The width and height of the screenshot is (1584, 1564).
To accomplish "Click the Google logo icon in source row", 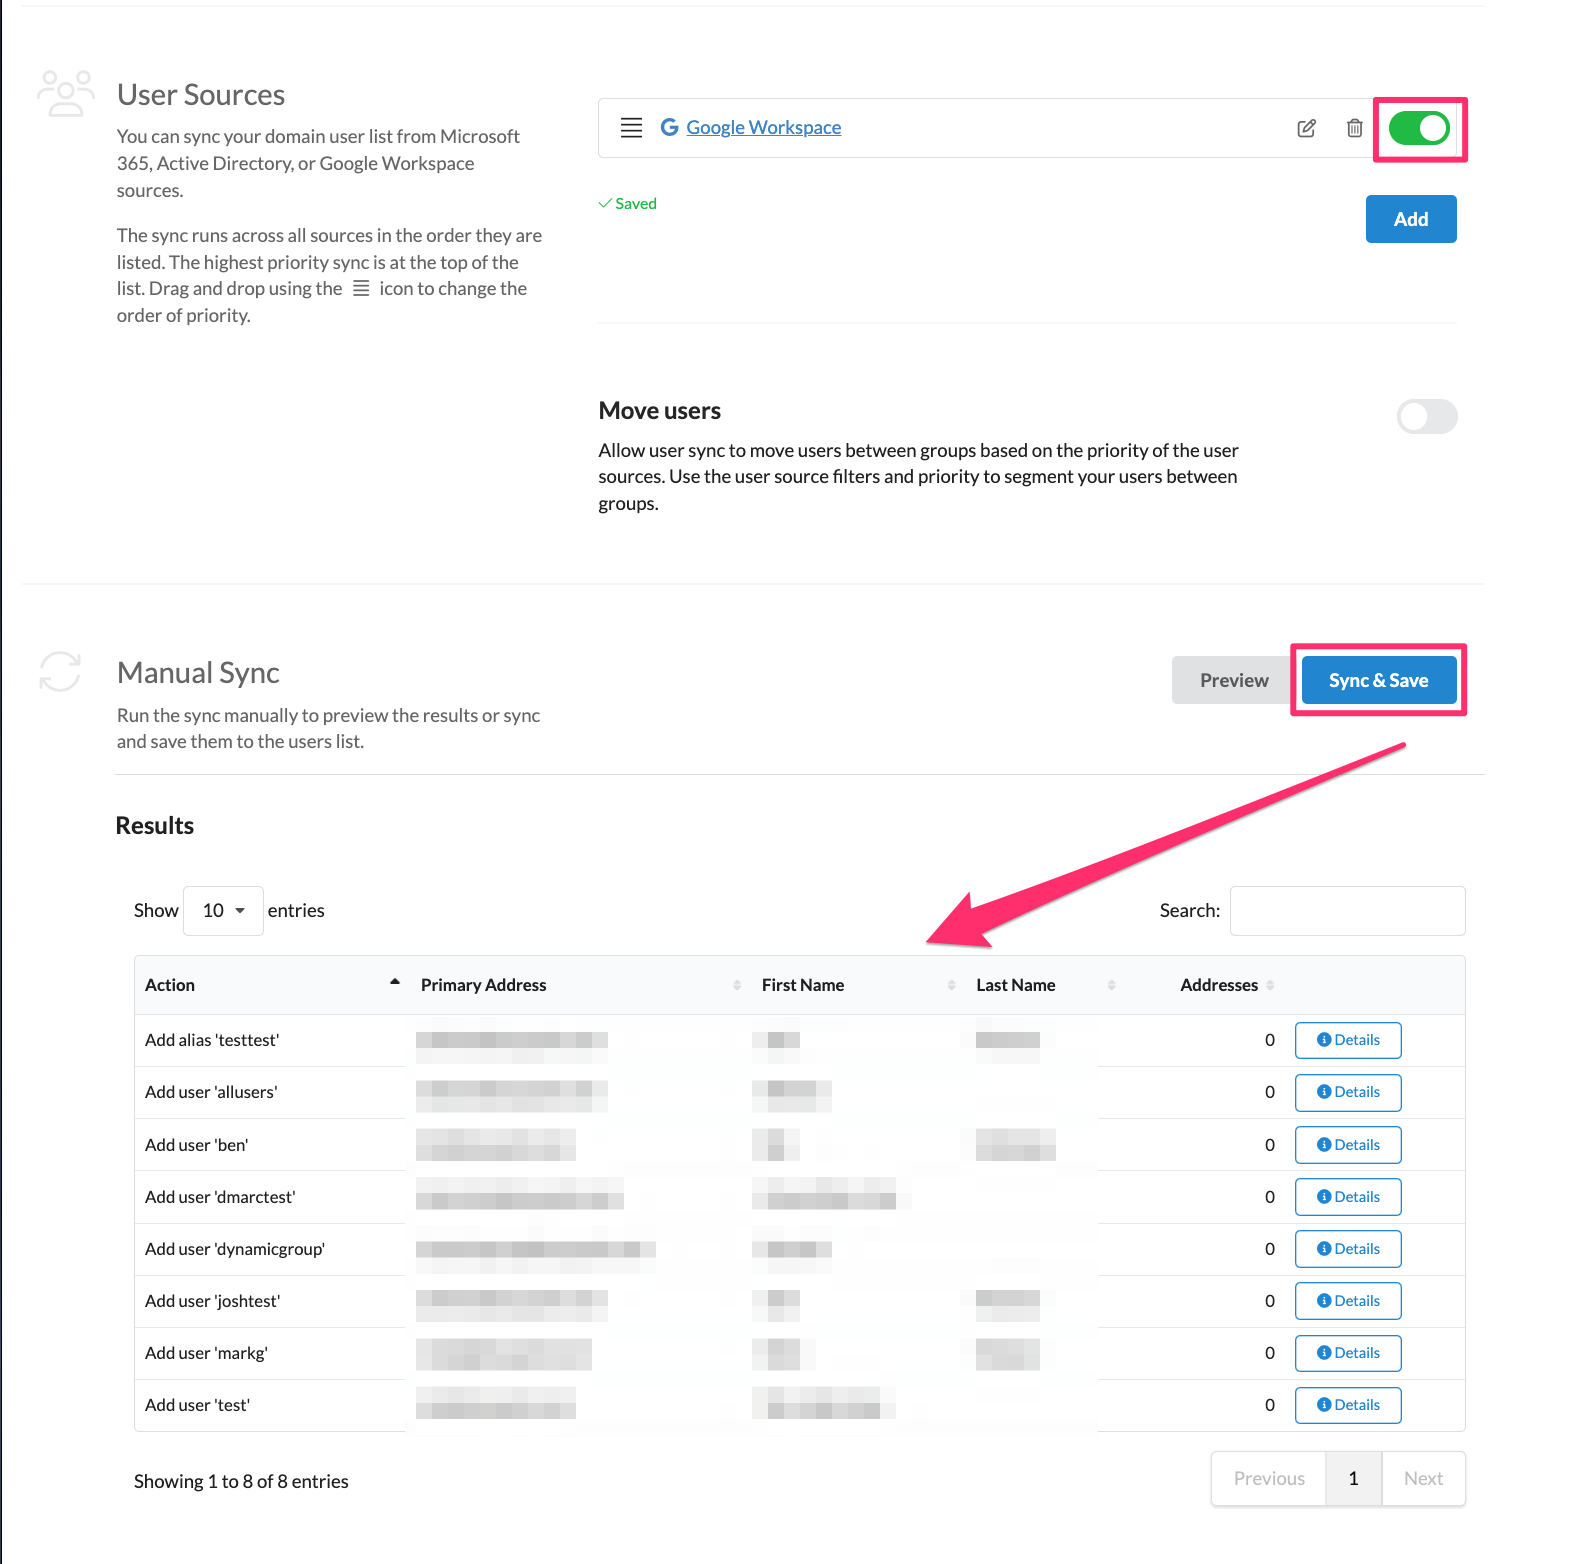I will pos(669,127).
